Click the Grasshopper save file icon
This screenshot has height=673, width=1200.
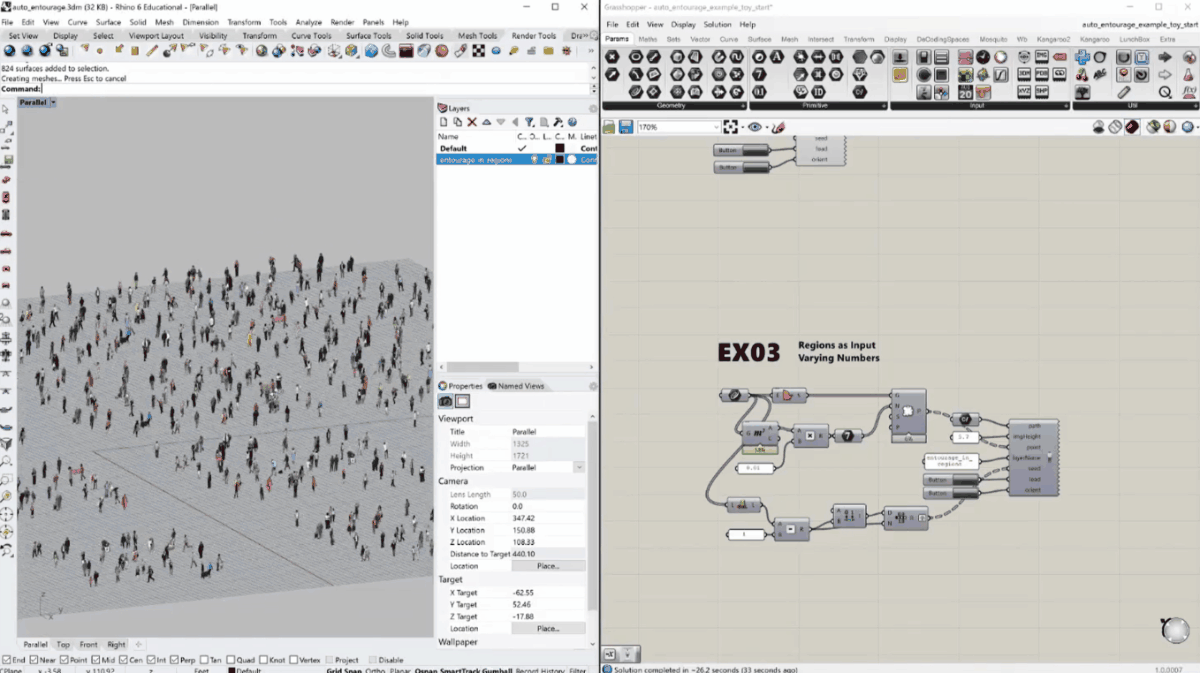(626, 127)
